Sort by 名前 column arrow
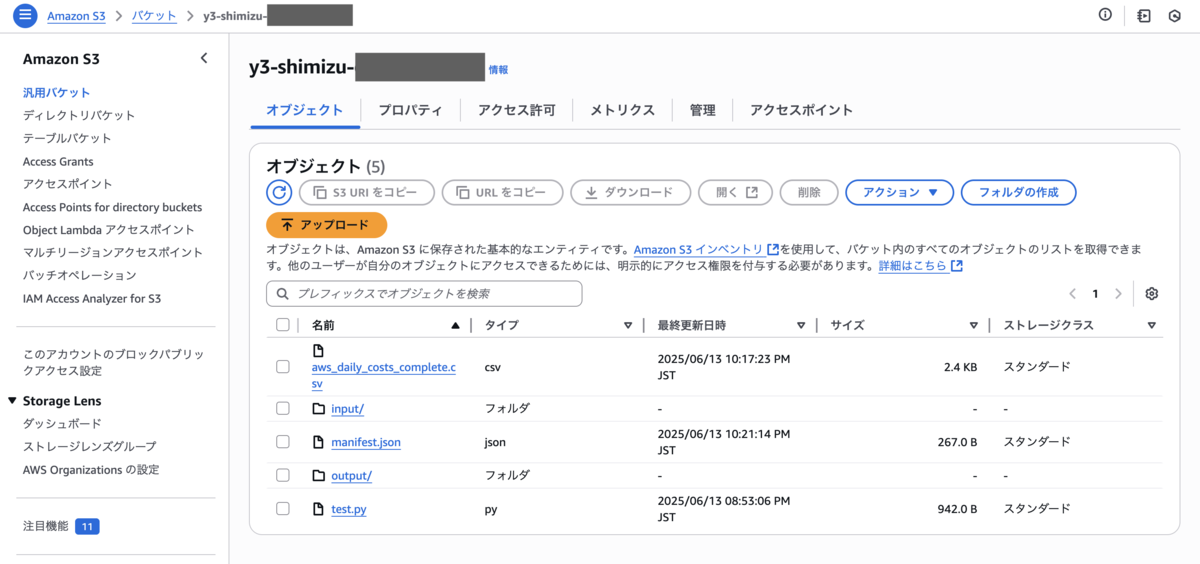 tap(456, 326)
